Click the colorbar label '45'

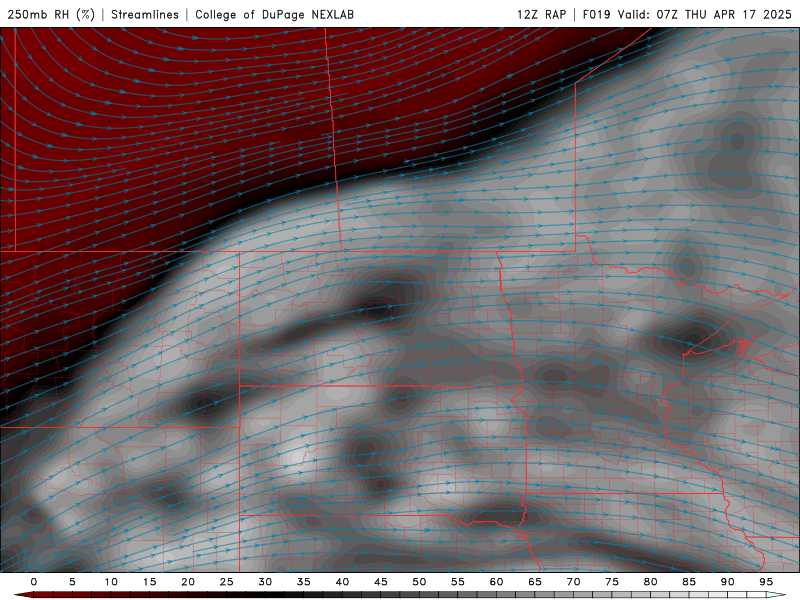click(381, 582)
